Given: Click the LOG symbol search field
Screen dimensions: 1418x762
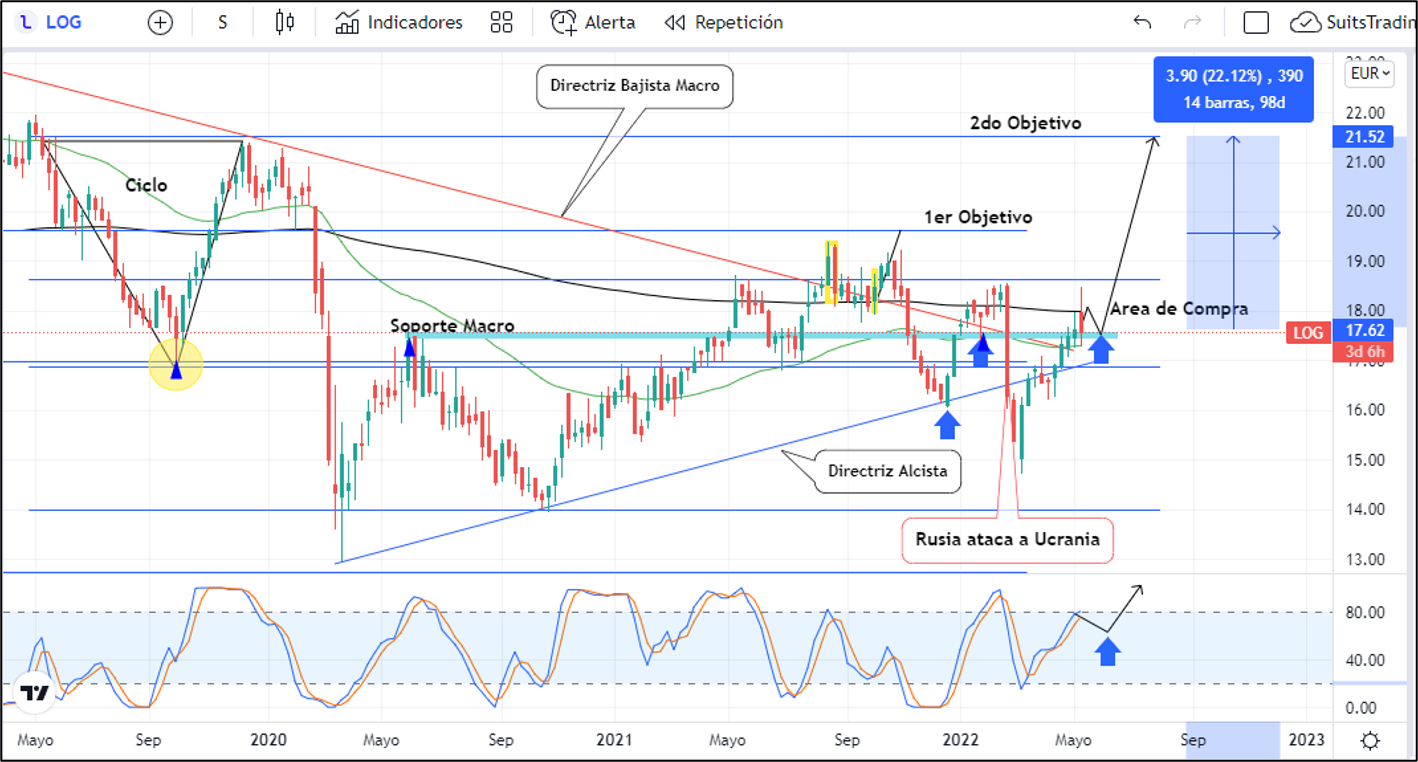Looking at the screenshot, I should point(57,22).
